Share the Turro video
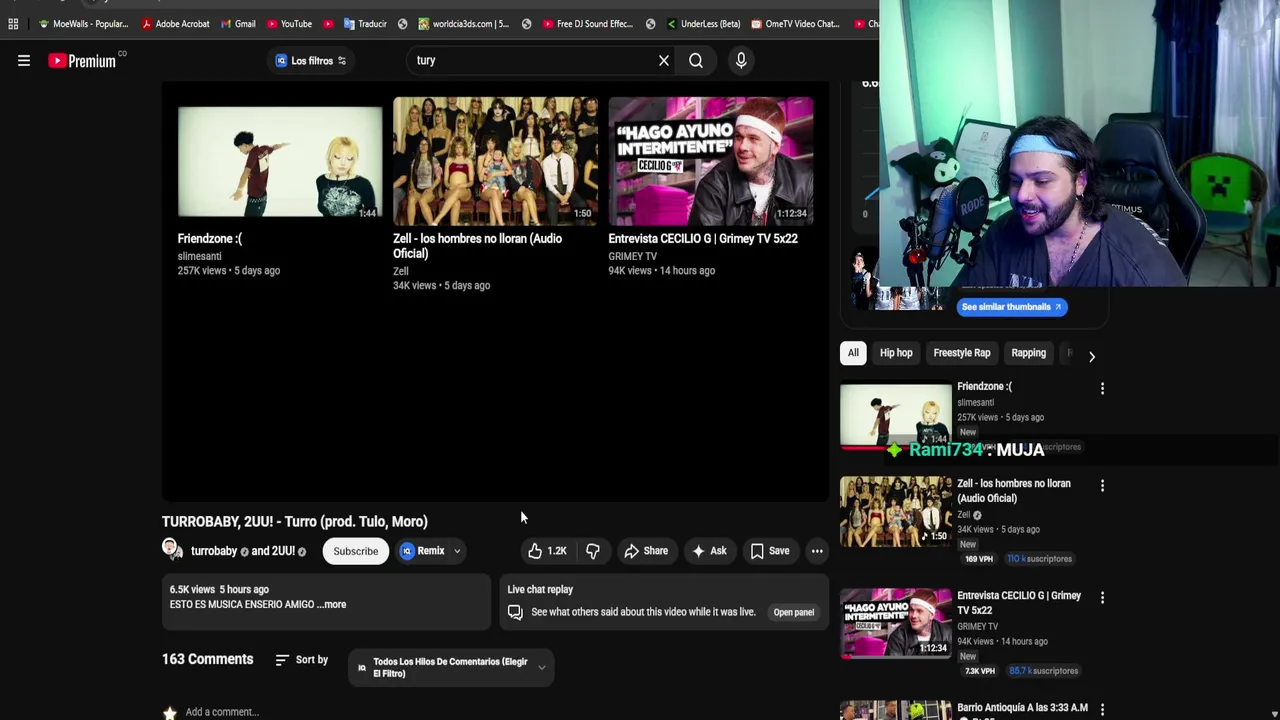The width and height of the screenshot is (1280, 720). tap(646, 551)
